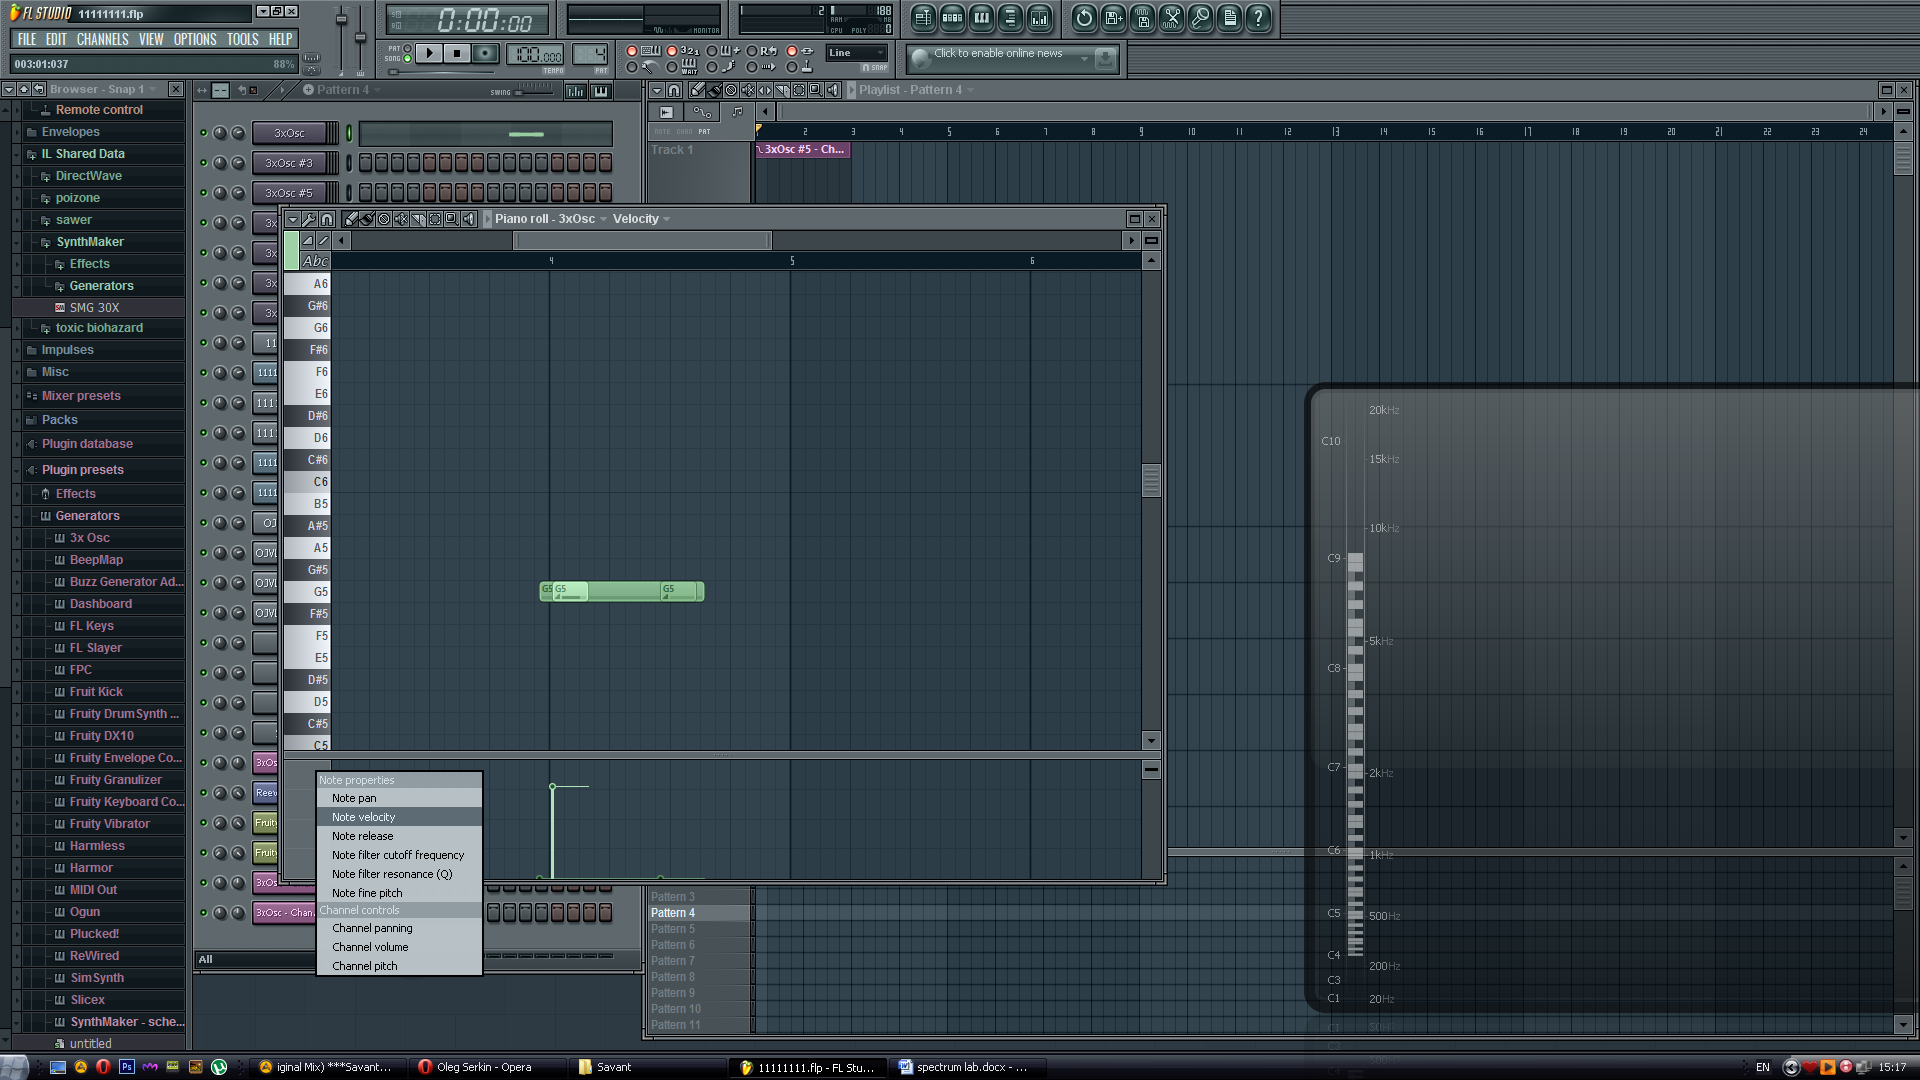Image resolution: width=1920 pixels, height=1080 pixels.
Task: Toggle the piano roll view button
Action: [982, 17]
